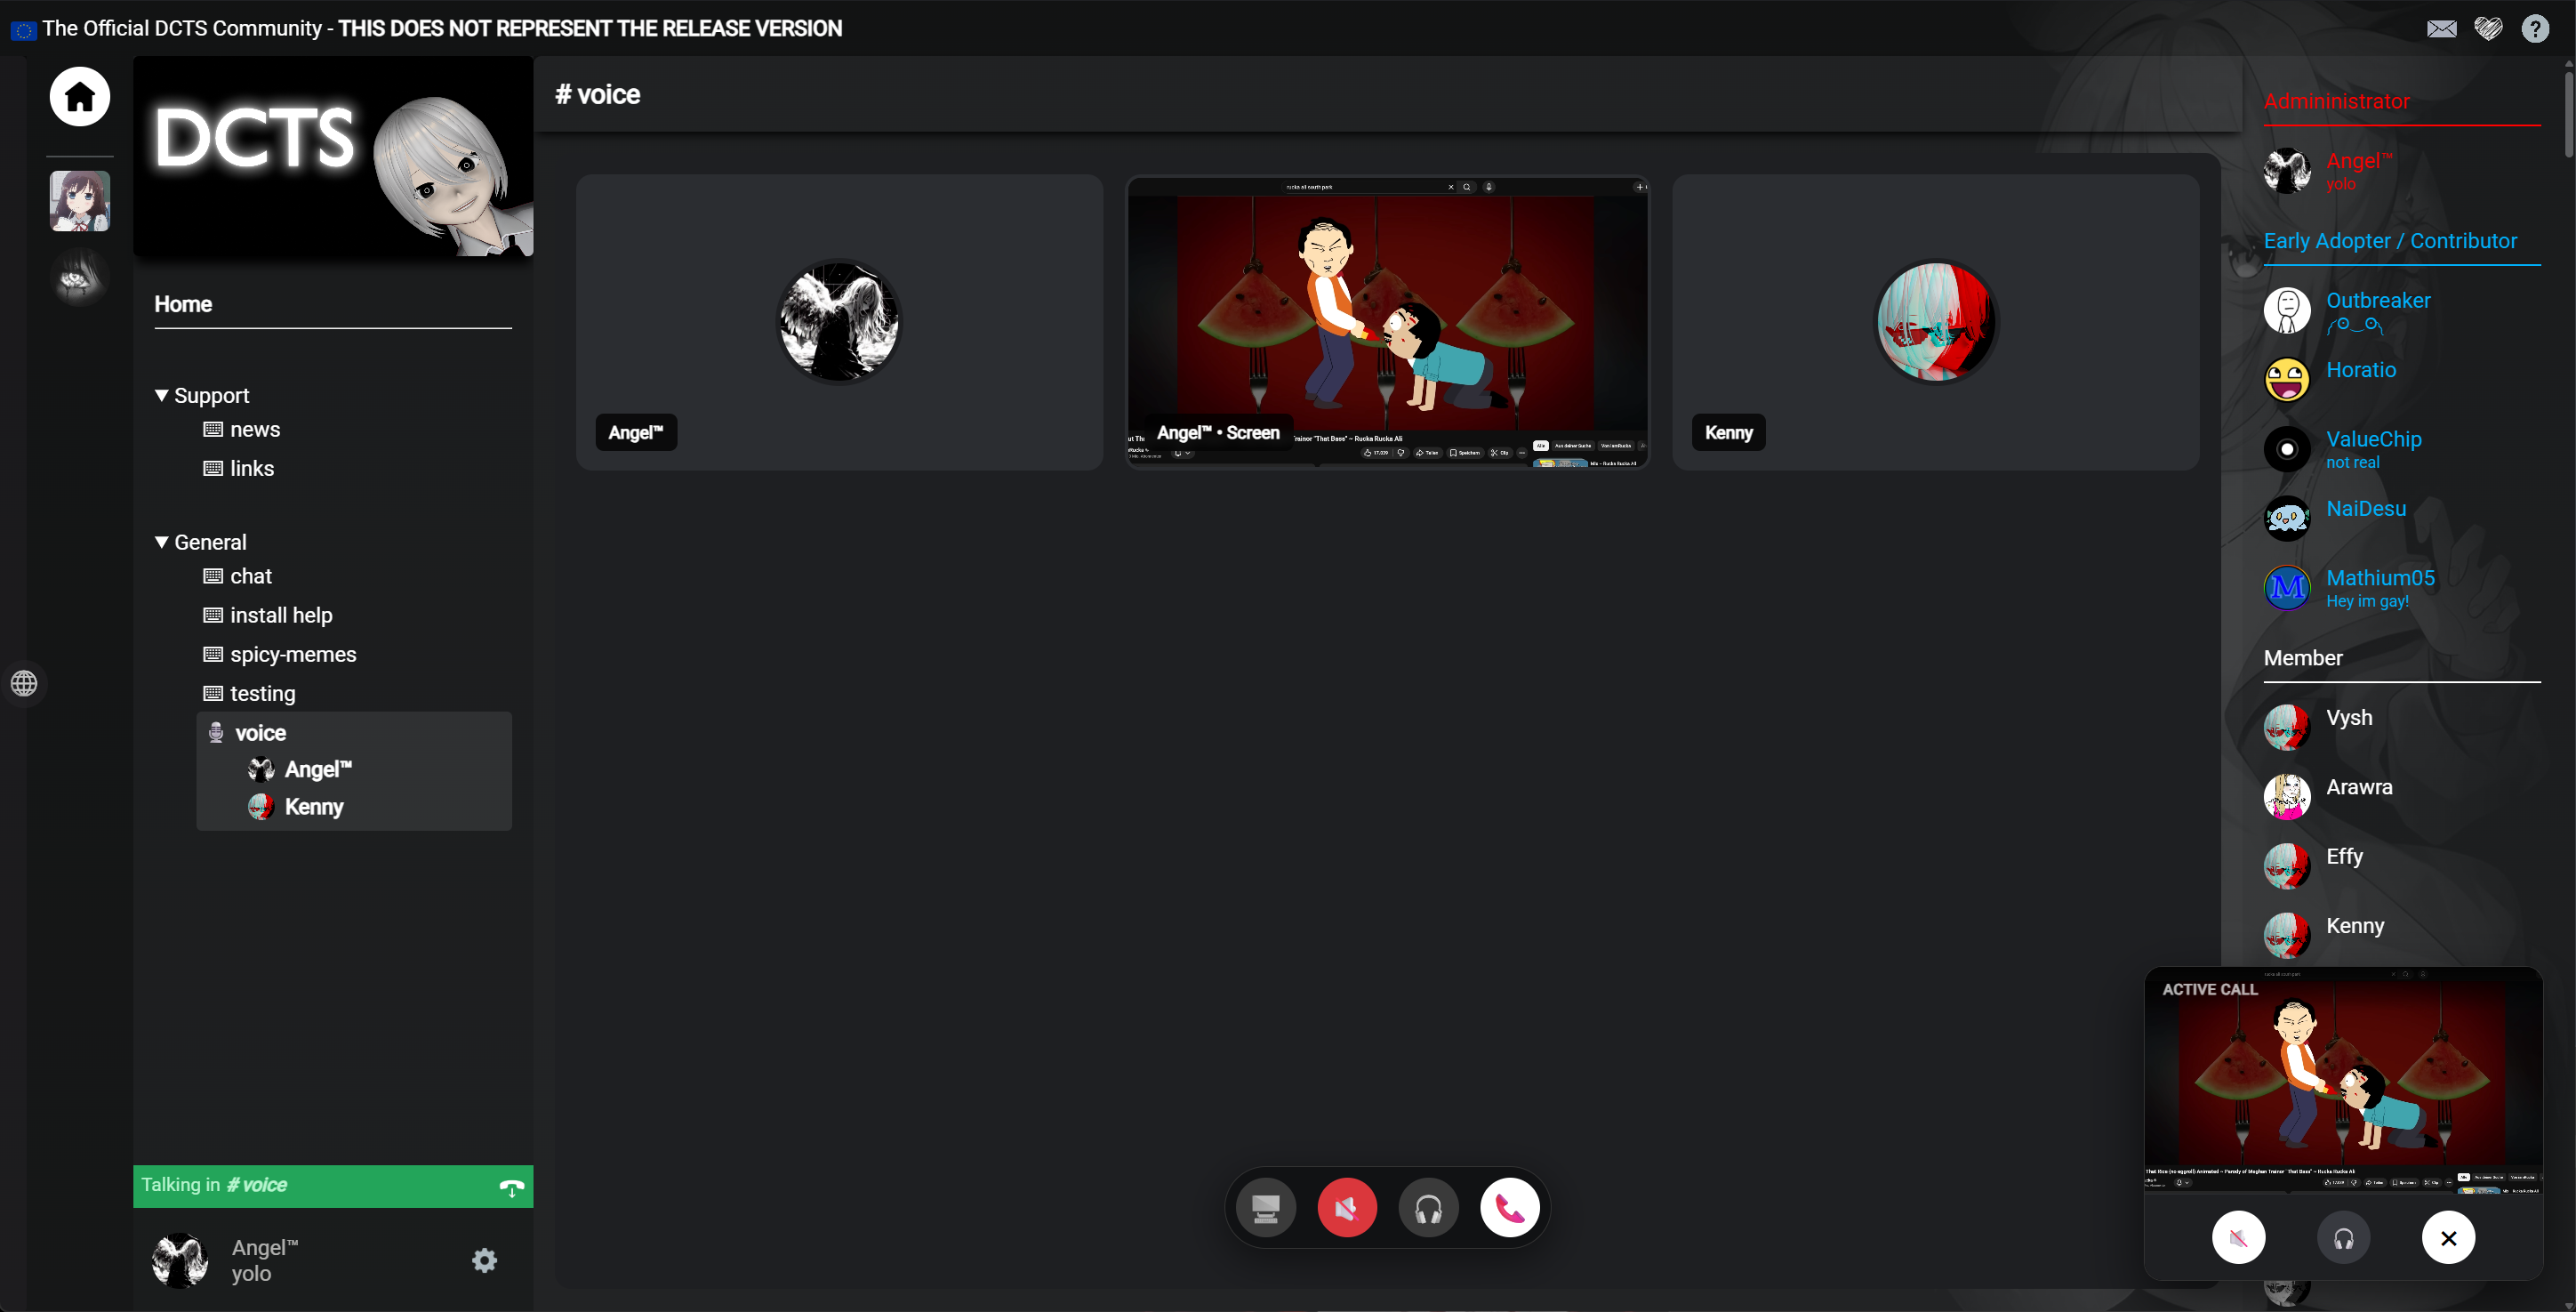Click the Home heading link
This screenshot has width=2576, height=1312.
(x=183, y=304)
